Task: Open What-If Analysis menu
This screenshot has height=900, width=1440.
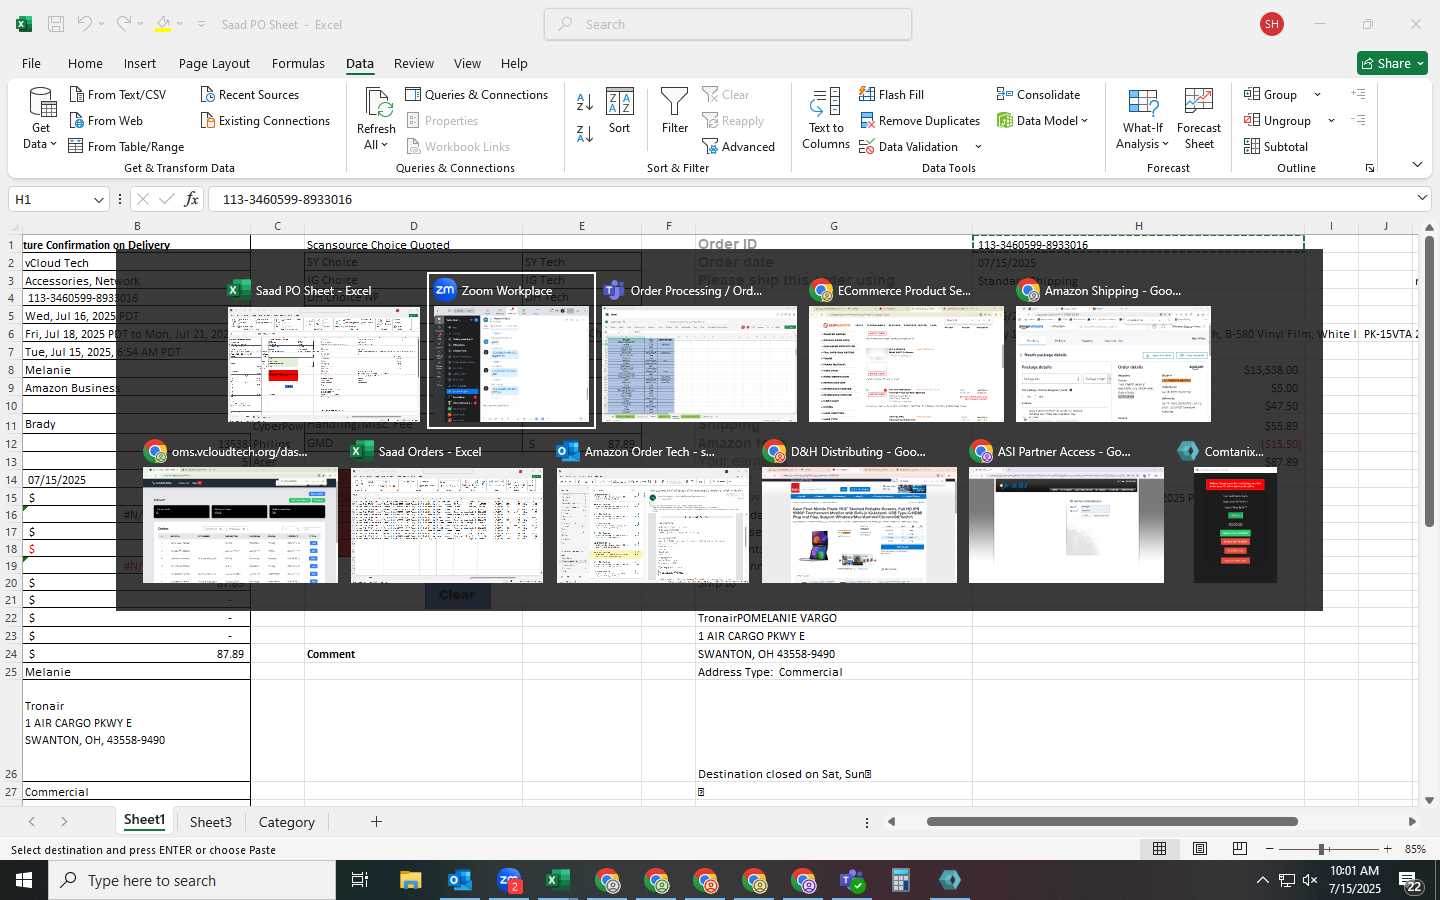Action: pyautogui.click(x=1143, y=119)
